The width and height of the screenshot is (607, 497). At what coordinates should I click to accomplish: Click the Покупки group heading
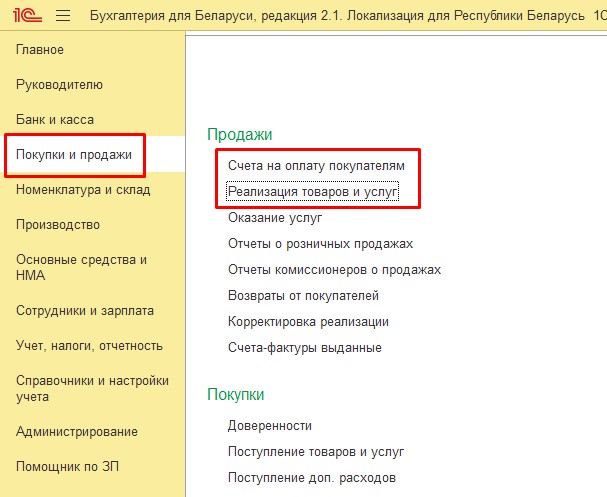pos(236,394)
